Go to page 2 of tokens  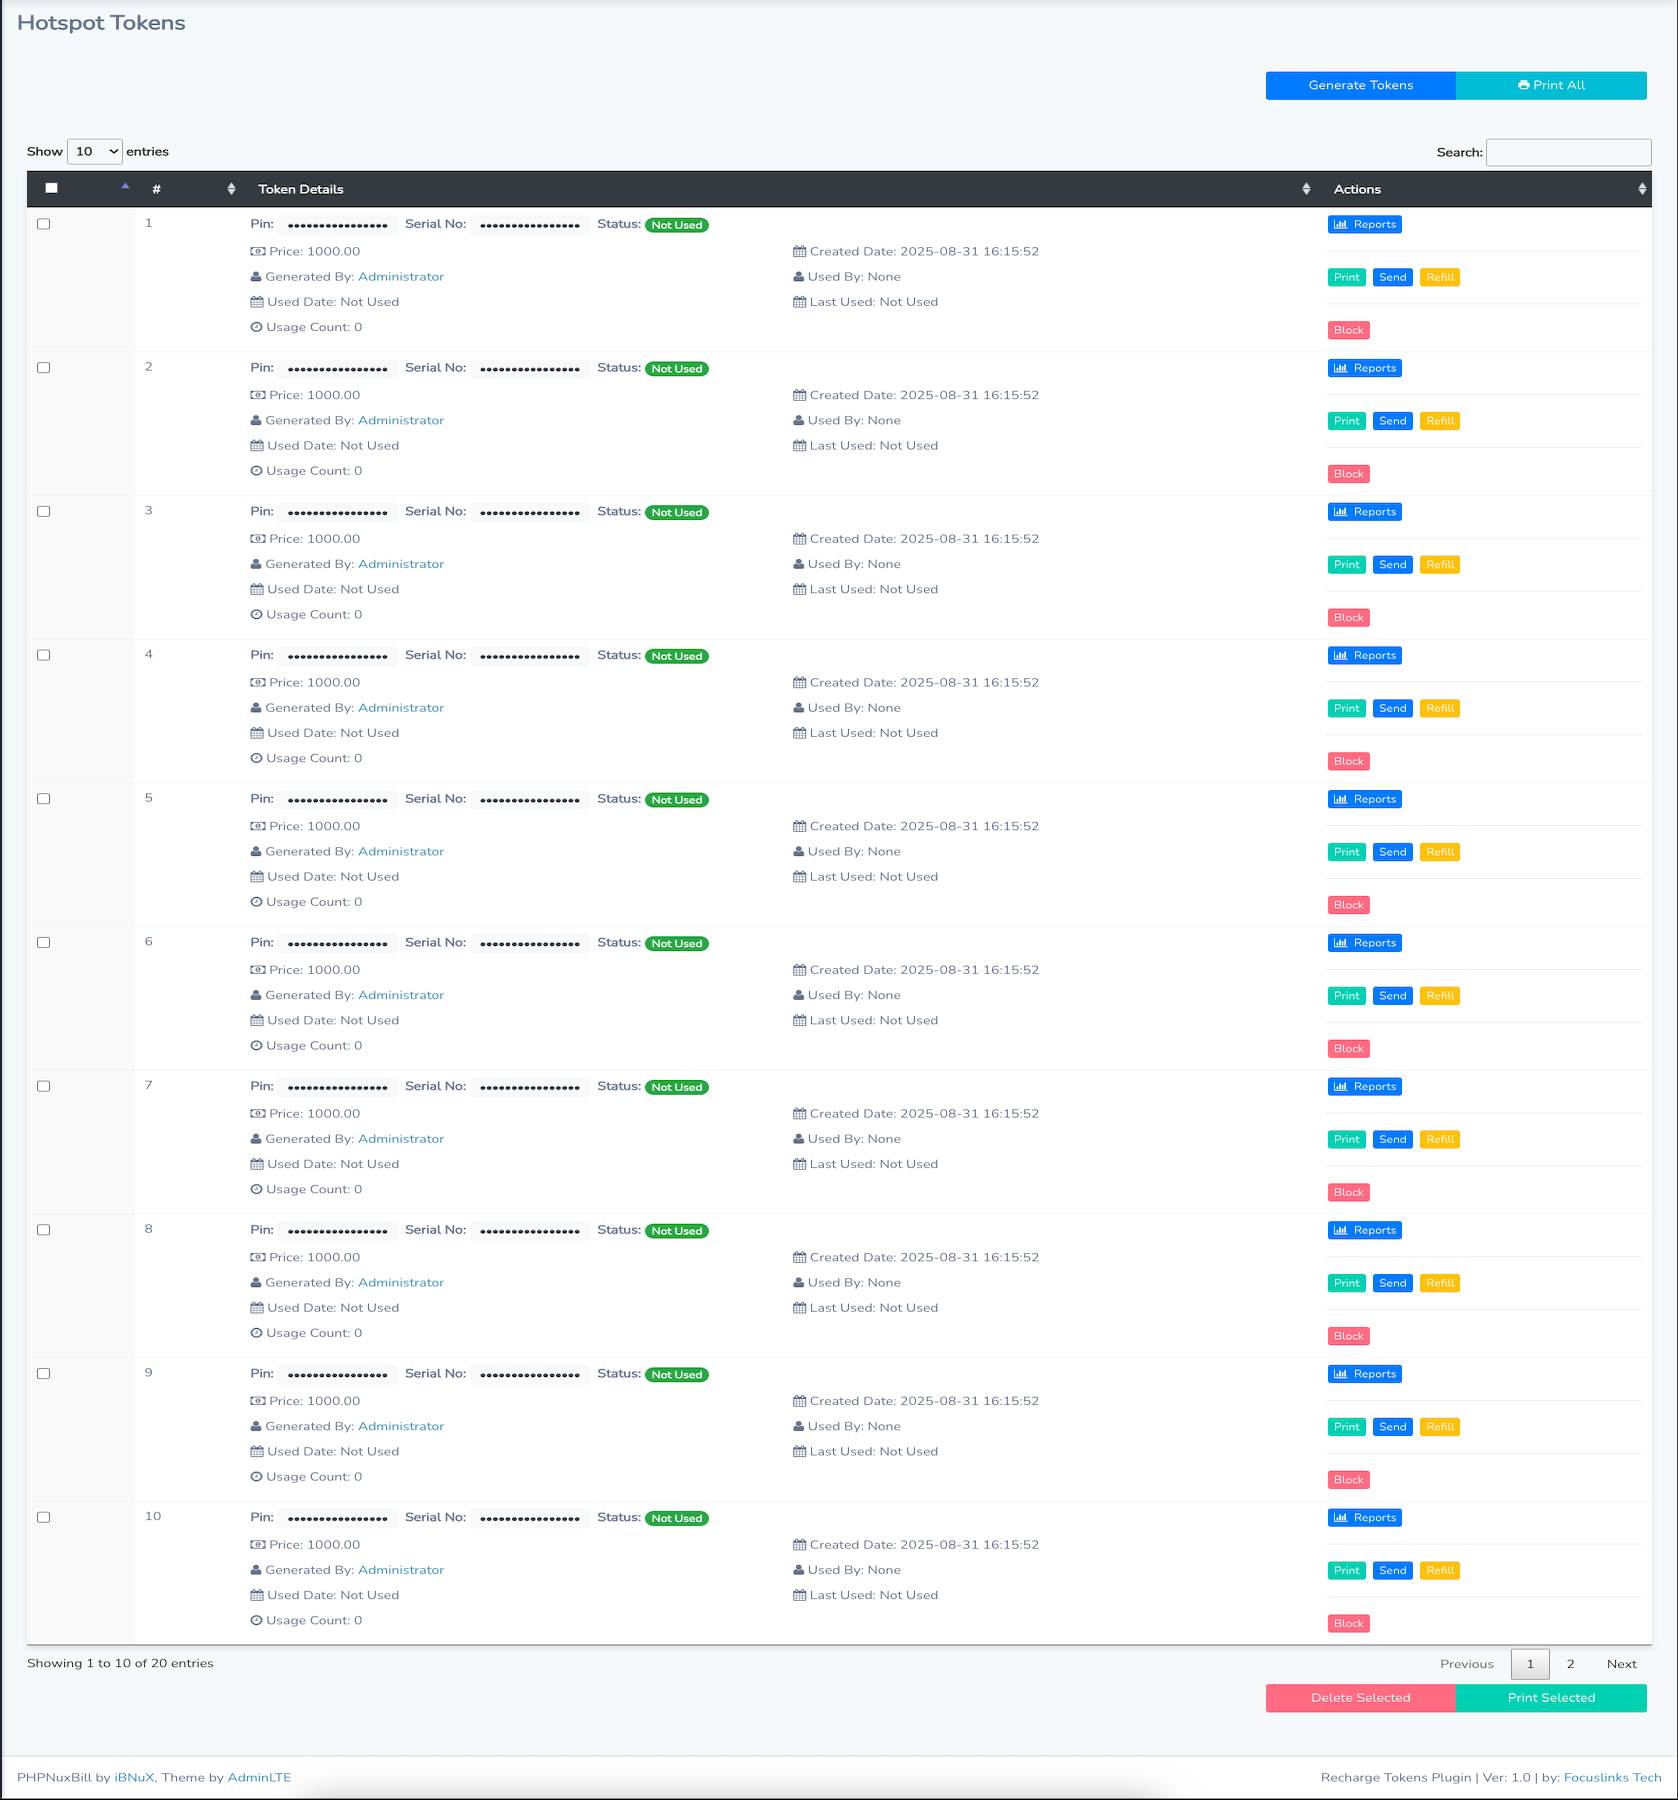[1570, 1664]
